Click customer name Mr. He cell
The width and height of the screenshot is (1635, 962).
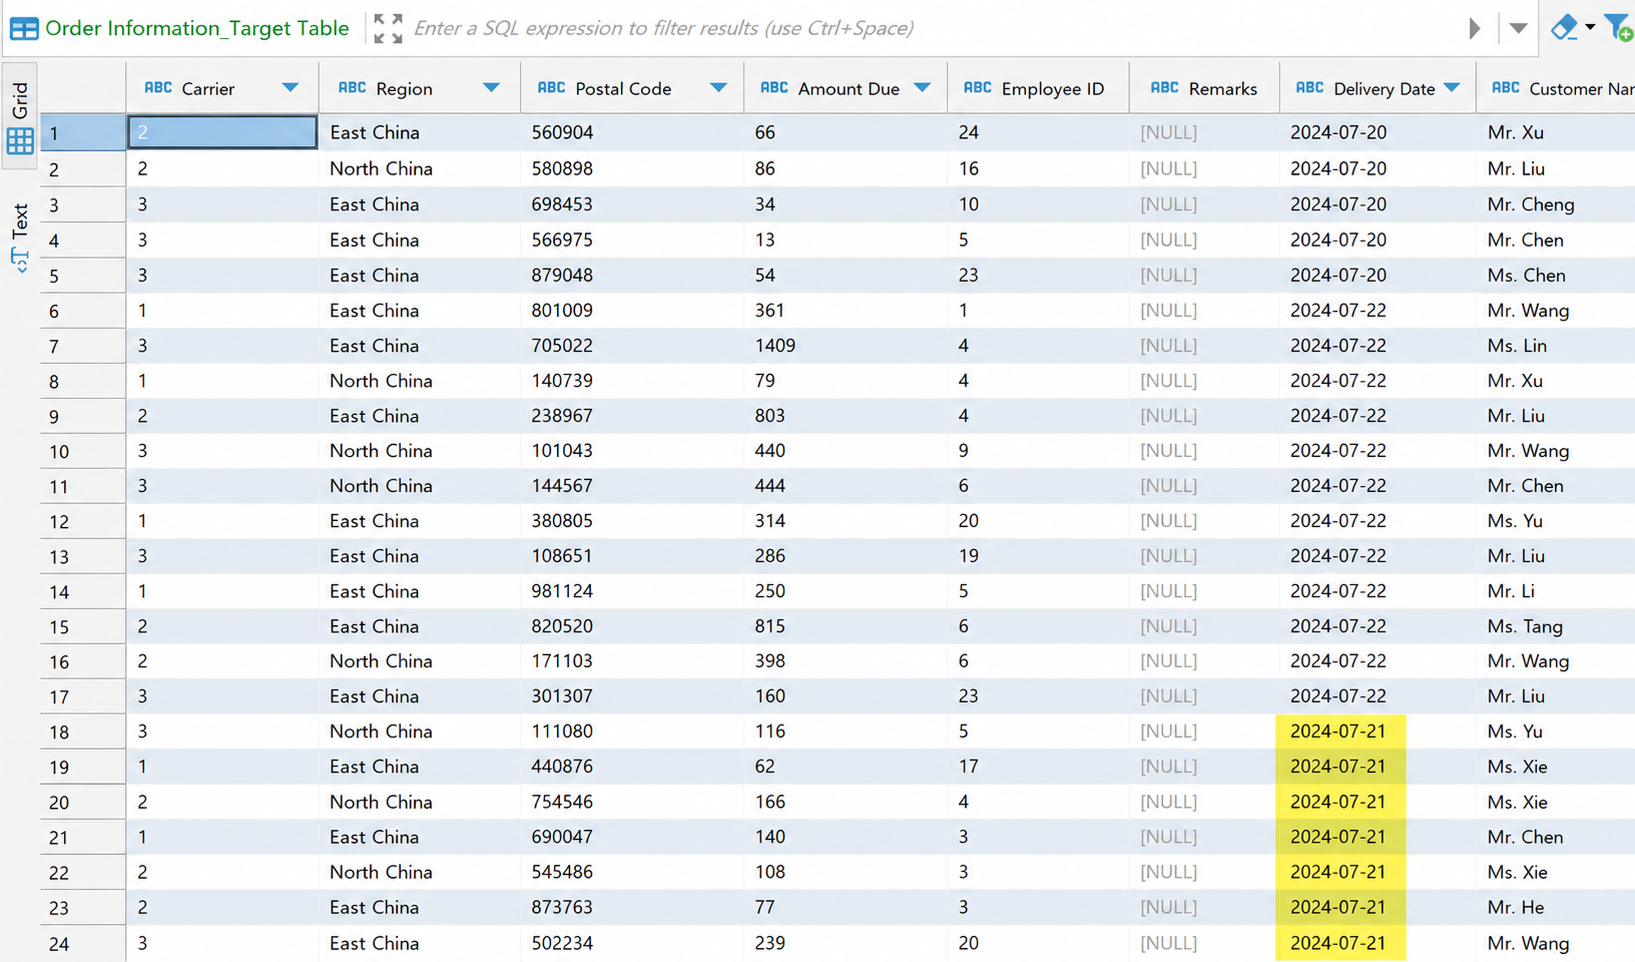tap(1556, 907)
